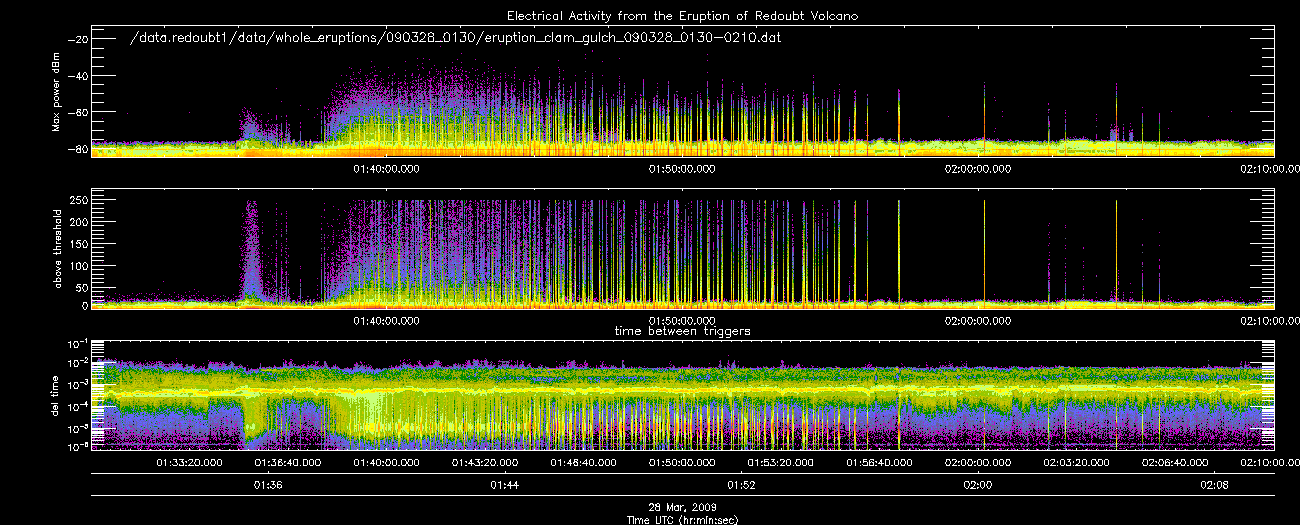The image size is (1300, 525).
Task: Click the '01:53:20.000' time tick label
Action: coord(781,463)
